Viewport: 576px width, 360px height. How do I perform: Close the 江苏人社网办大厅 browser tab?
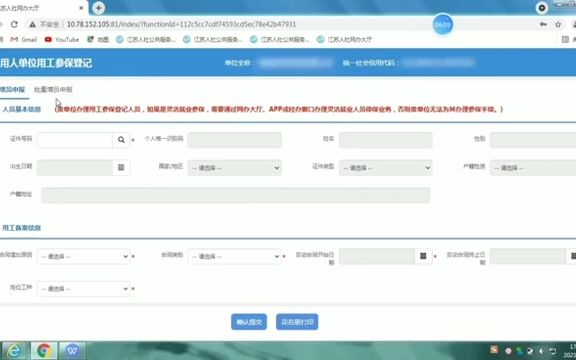pyautogui.click(x=81, y=8)
